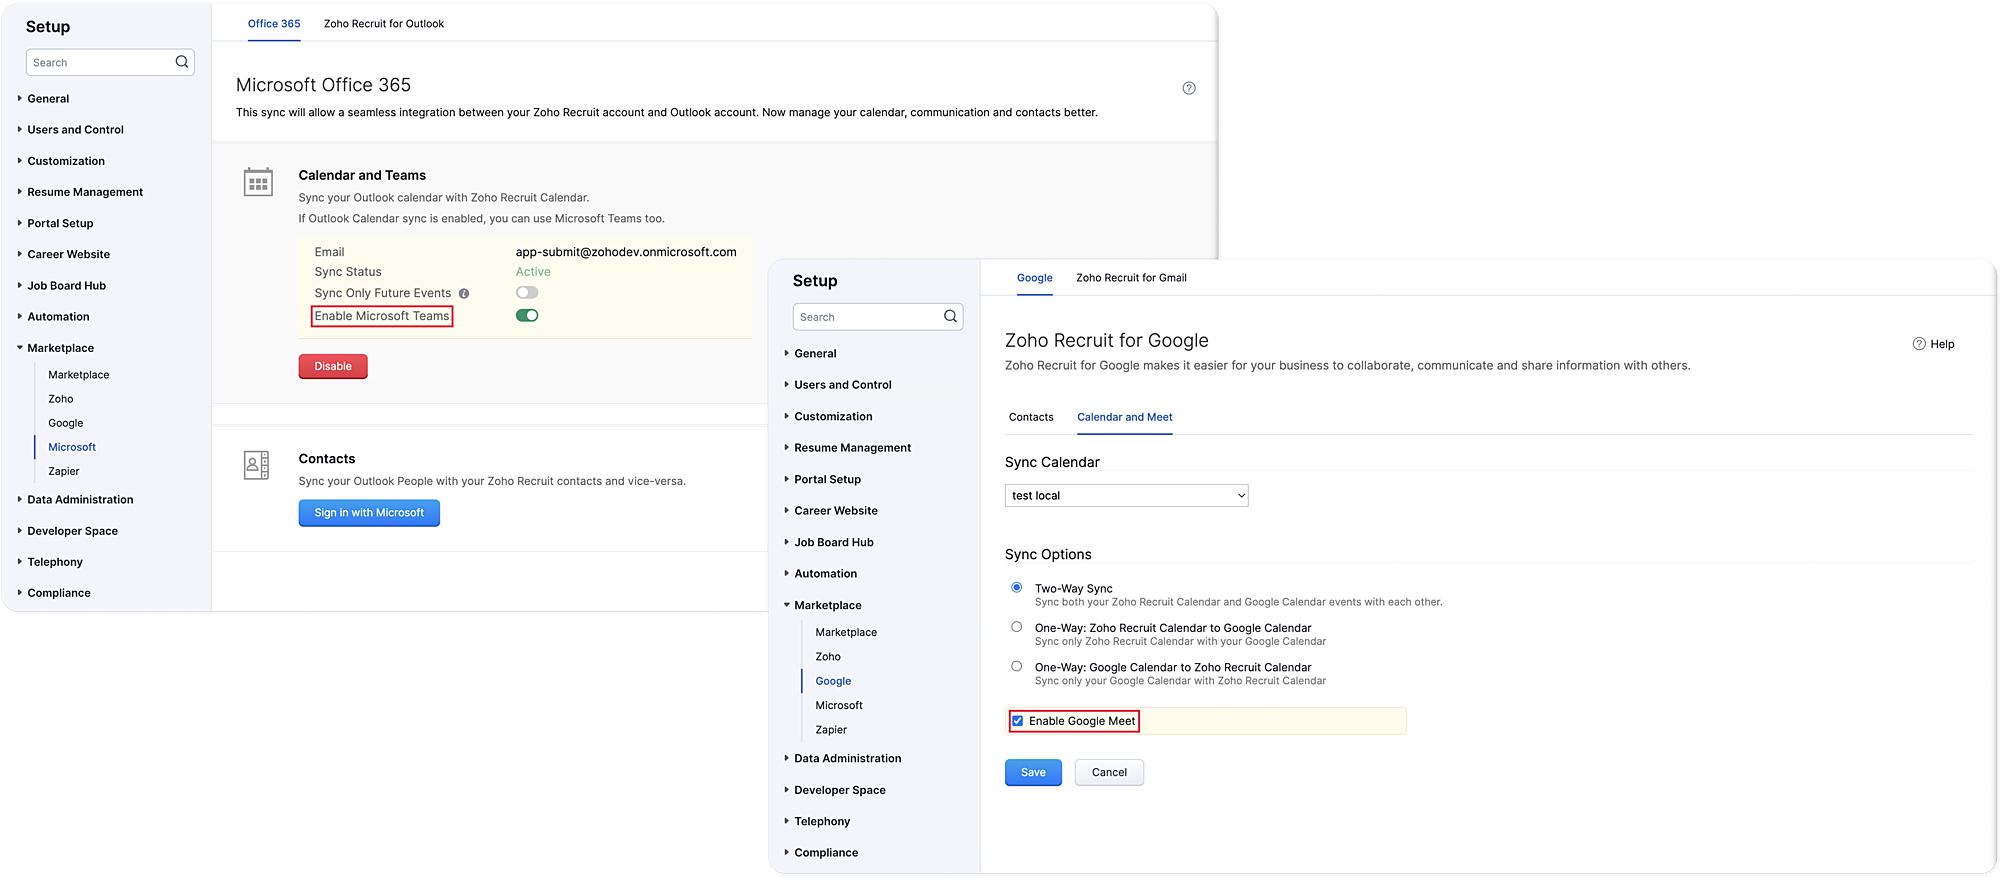Turn off the Enable Microsoft Teams switch

tap(527, 316)
